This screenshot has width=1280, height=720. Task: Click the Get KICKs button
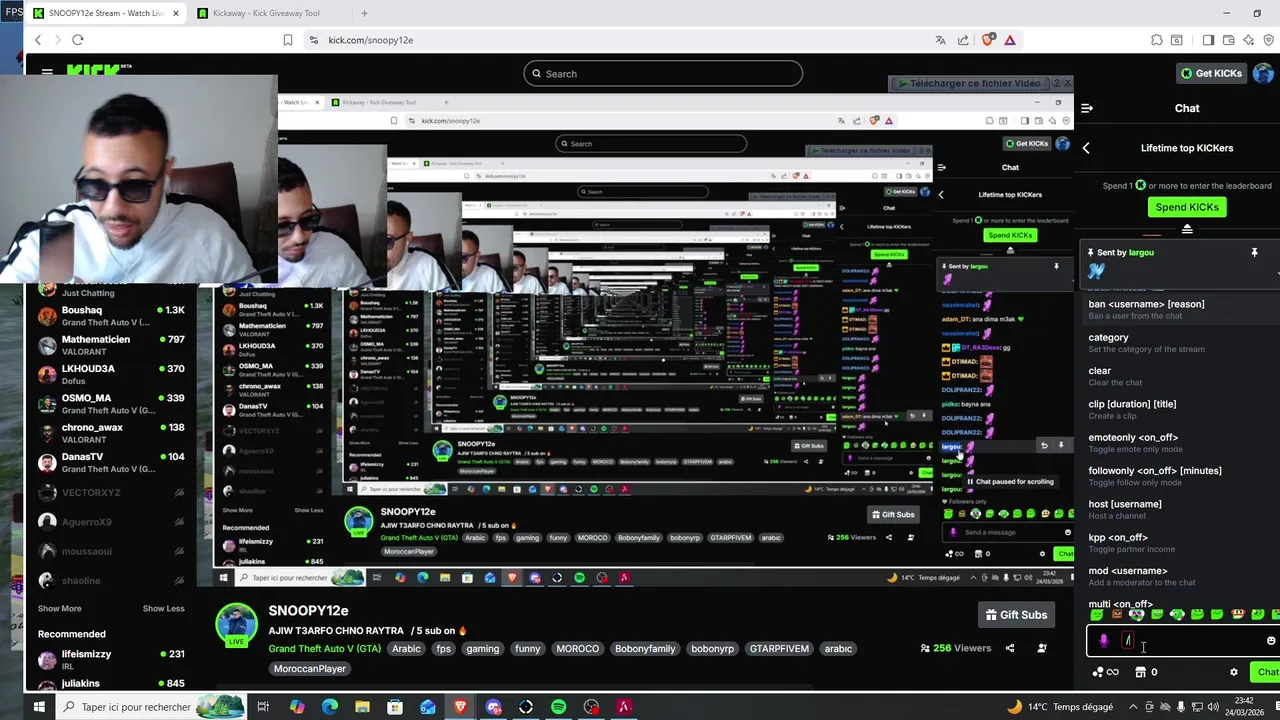pos(1211,73)
